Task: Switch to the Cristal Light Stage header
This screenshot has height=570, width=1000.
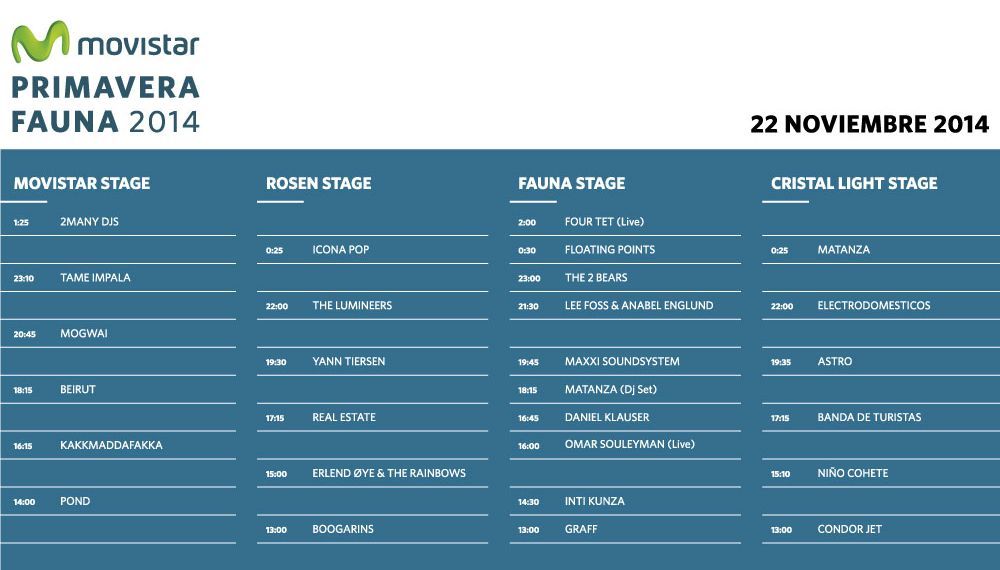Action: pos(854,183)
